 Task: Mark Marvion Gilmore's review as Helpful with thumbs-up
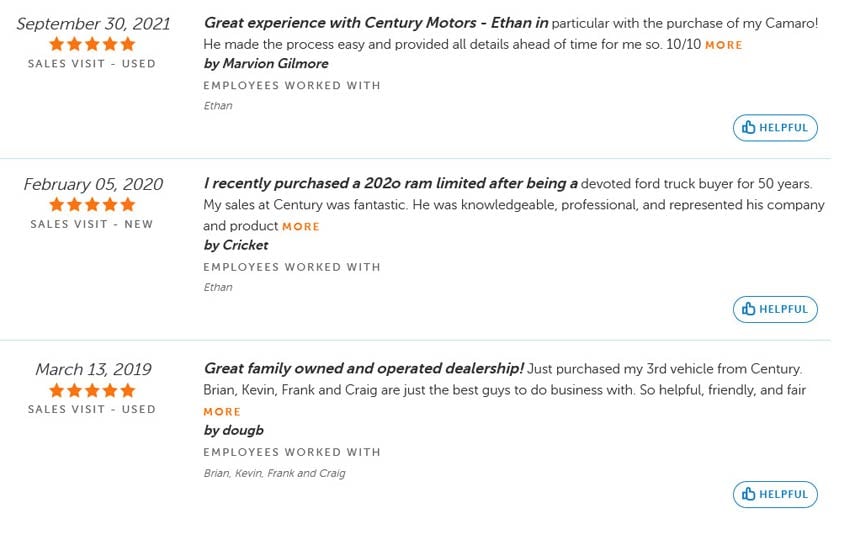[775, 128]
